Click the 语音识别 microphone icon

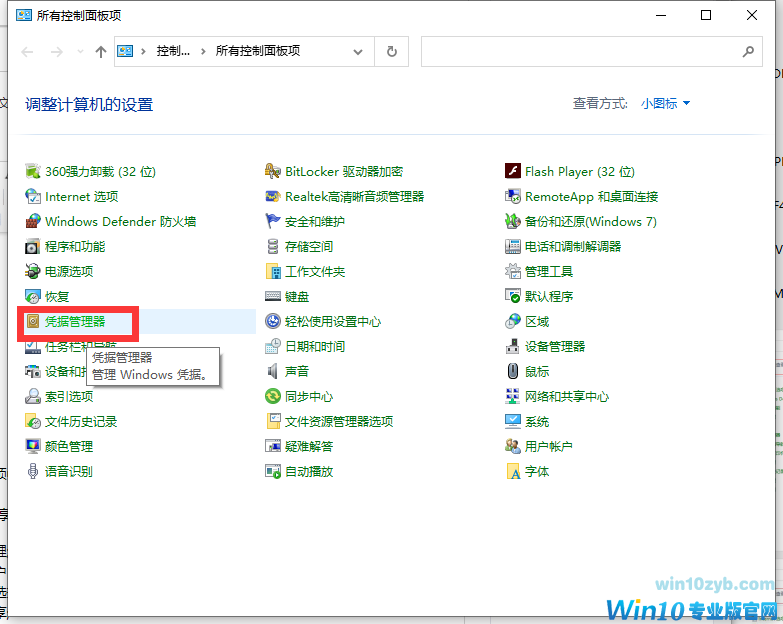[33, 471]
